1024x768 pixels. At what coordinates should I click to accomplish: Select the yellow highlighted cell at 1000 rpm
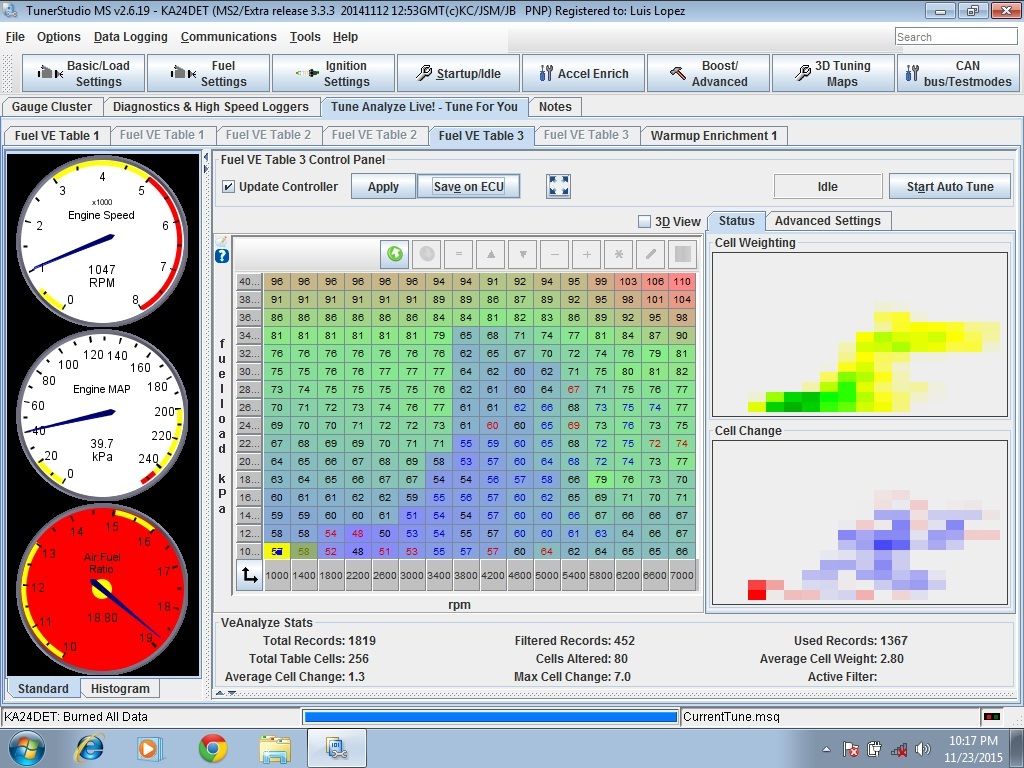click(x=277, y=551)
